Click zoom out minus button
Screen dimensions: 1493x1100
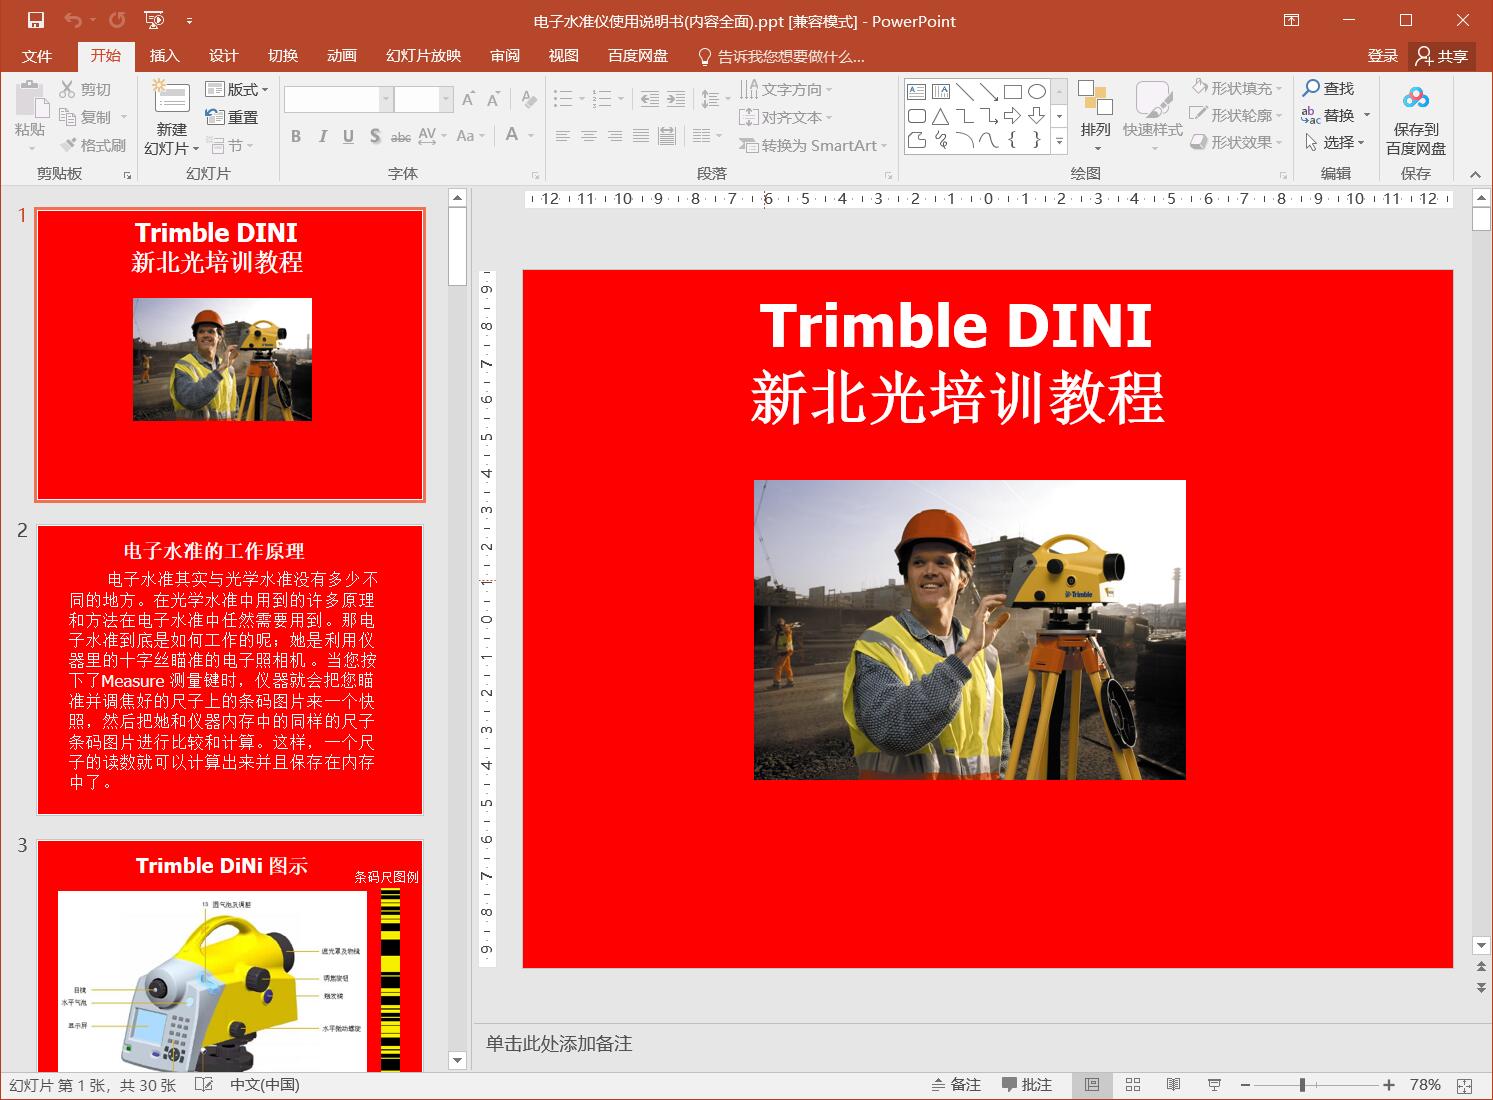(x=1245, y=1085)
